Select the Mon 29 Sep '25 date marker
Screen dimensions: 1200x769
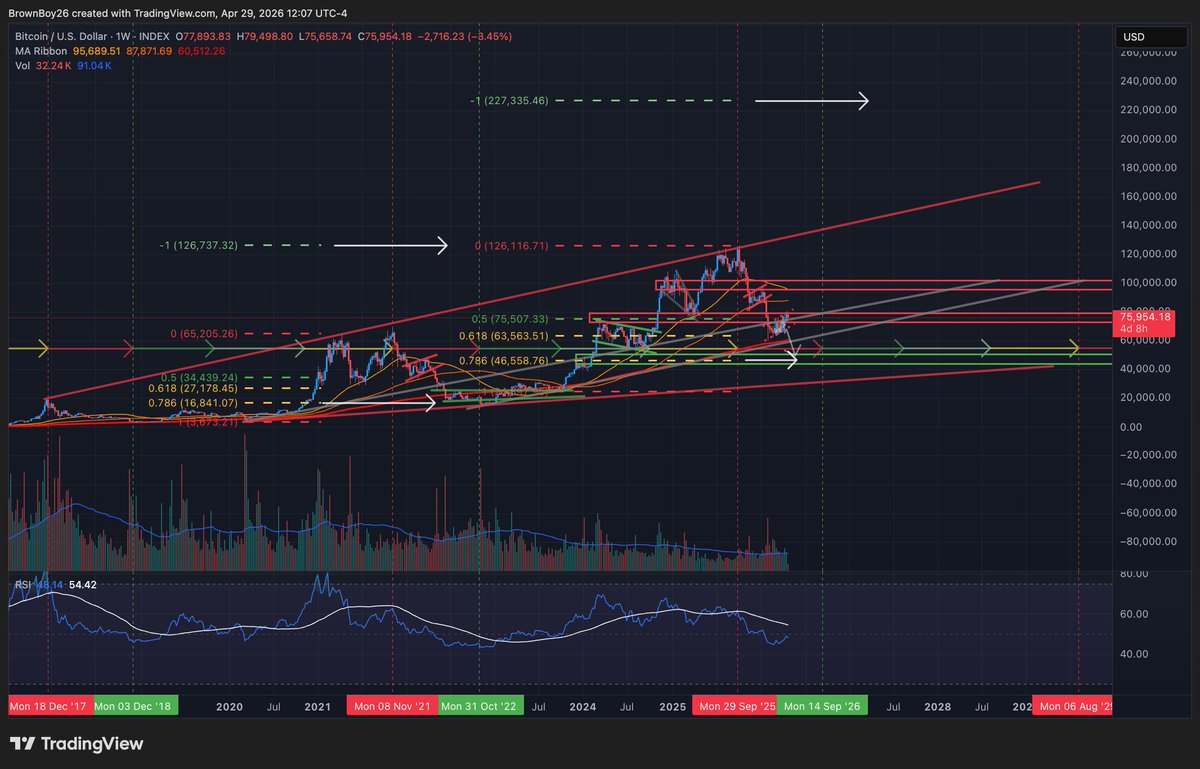736,706
